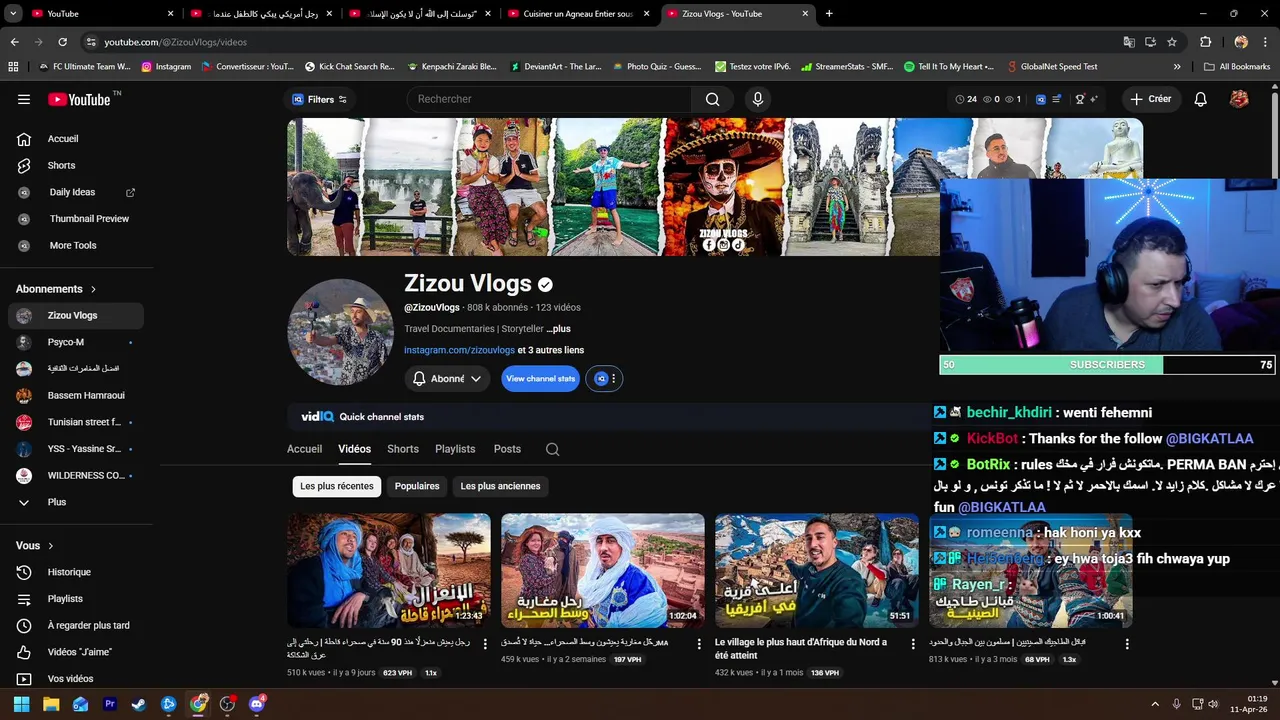Open Chrome three-dot menu
This screenshot has width=1280, height=720.
point(1265,42)
